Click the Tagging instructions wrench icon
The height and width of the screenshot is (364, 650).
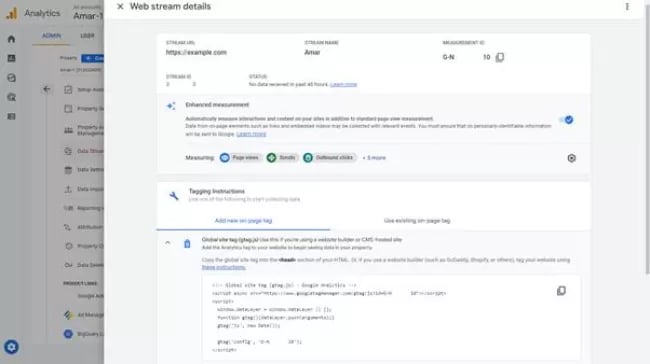pyautogui.click(x=174, y=196)
